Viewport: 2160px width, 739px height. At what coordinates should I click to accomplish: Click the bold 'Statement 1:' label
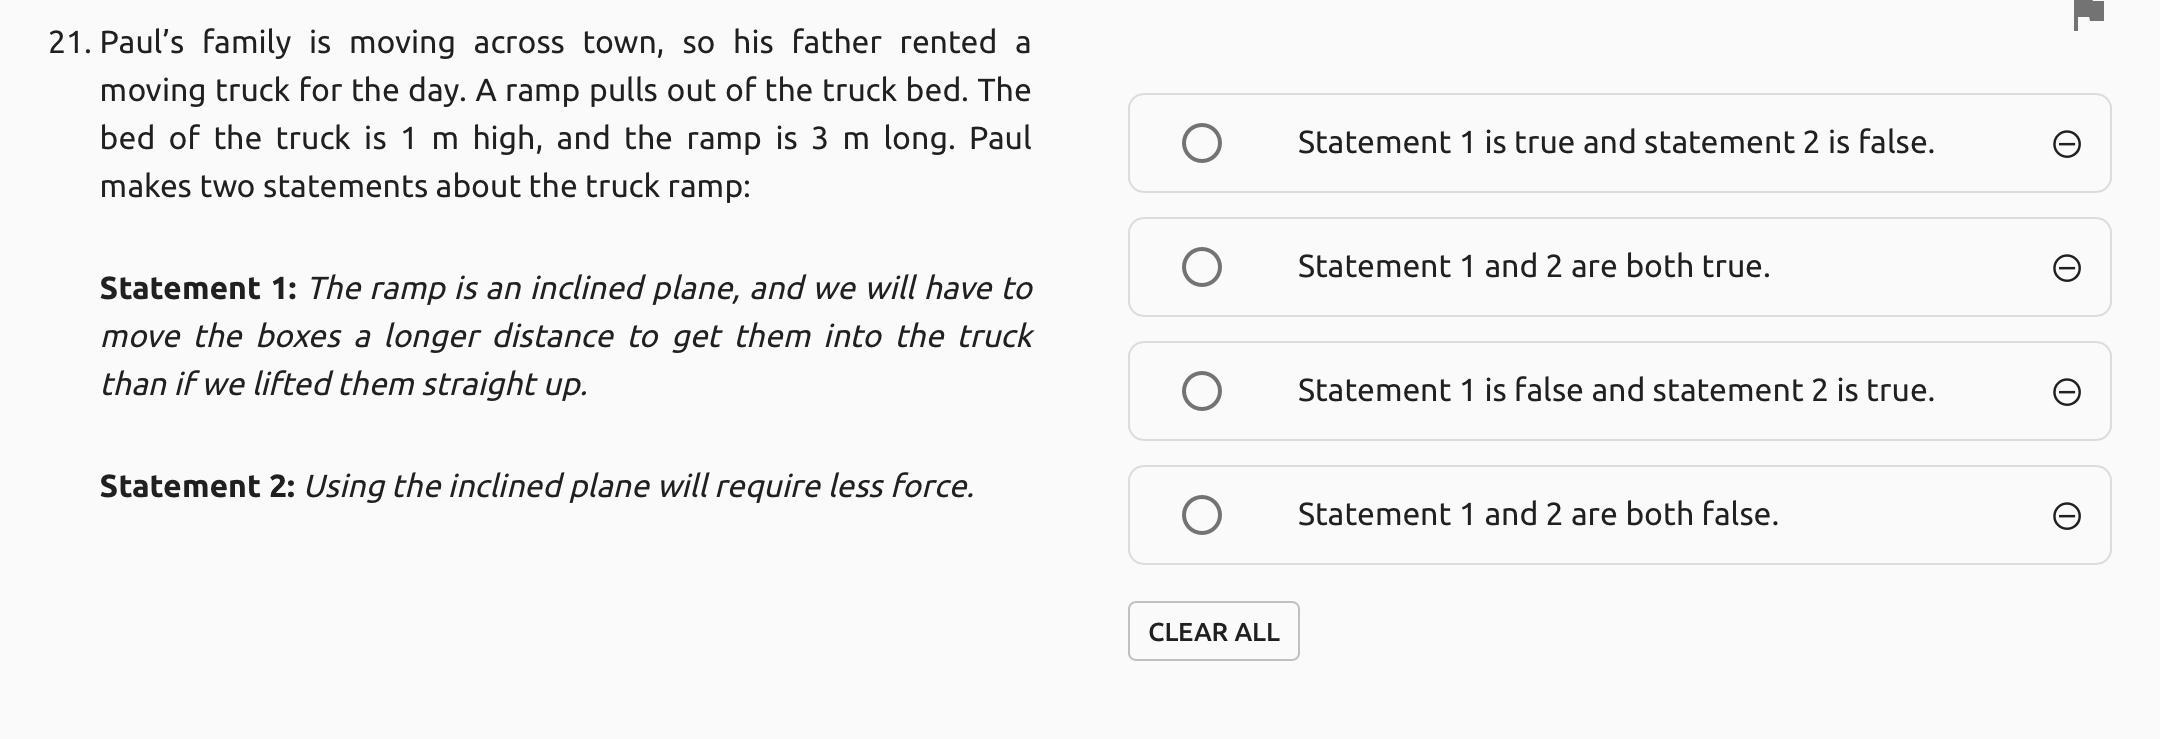[198, 288]
